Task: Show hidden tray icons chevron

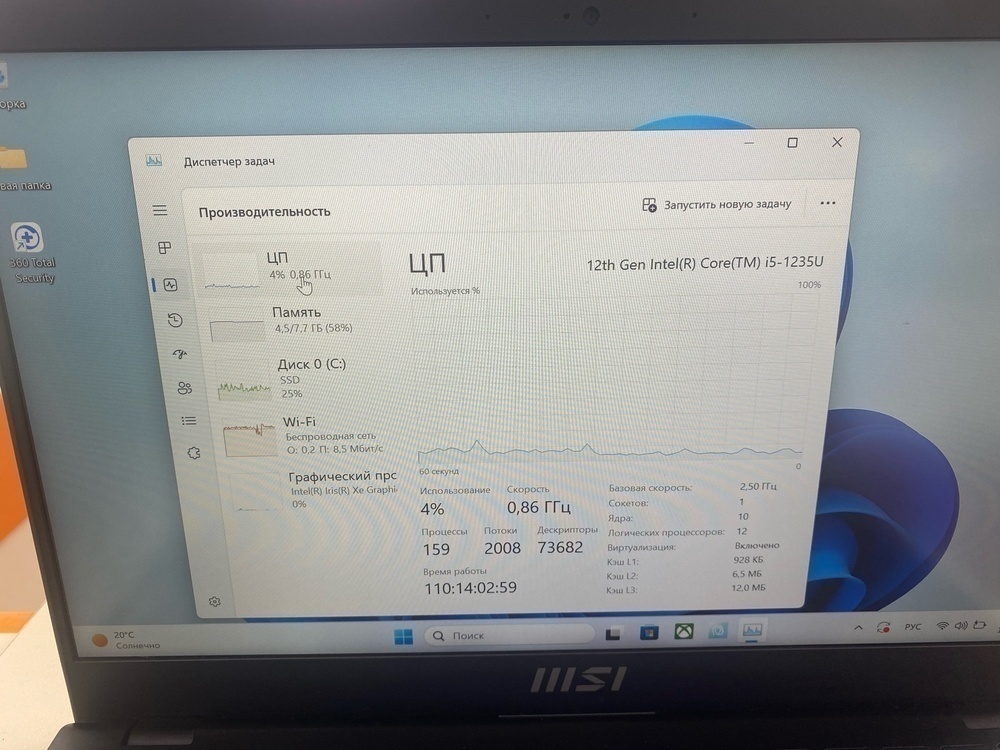Action: [x=858, y=628]
